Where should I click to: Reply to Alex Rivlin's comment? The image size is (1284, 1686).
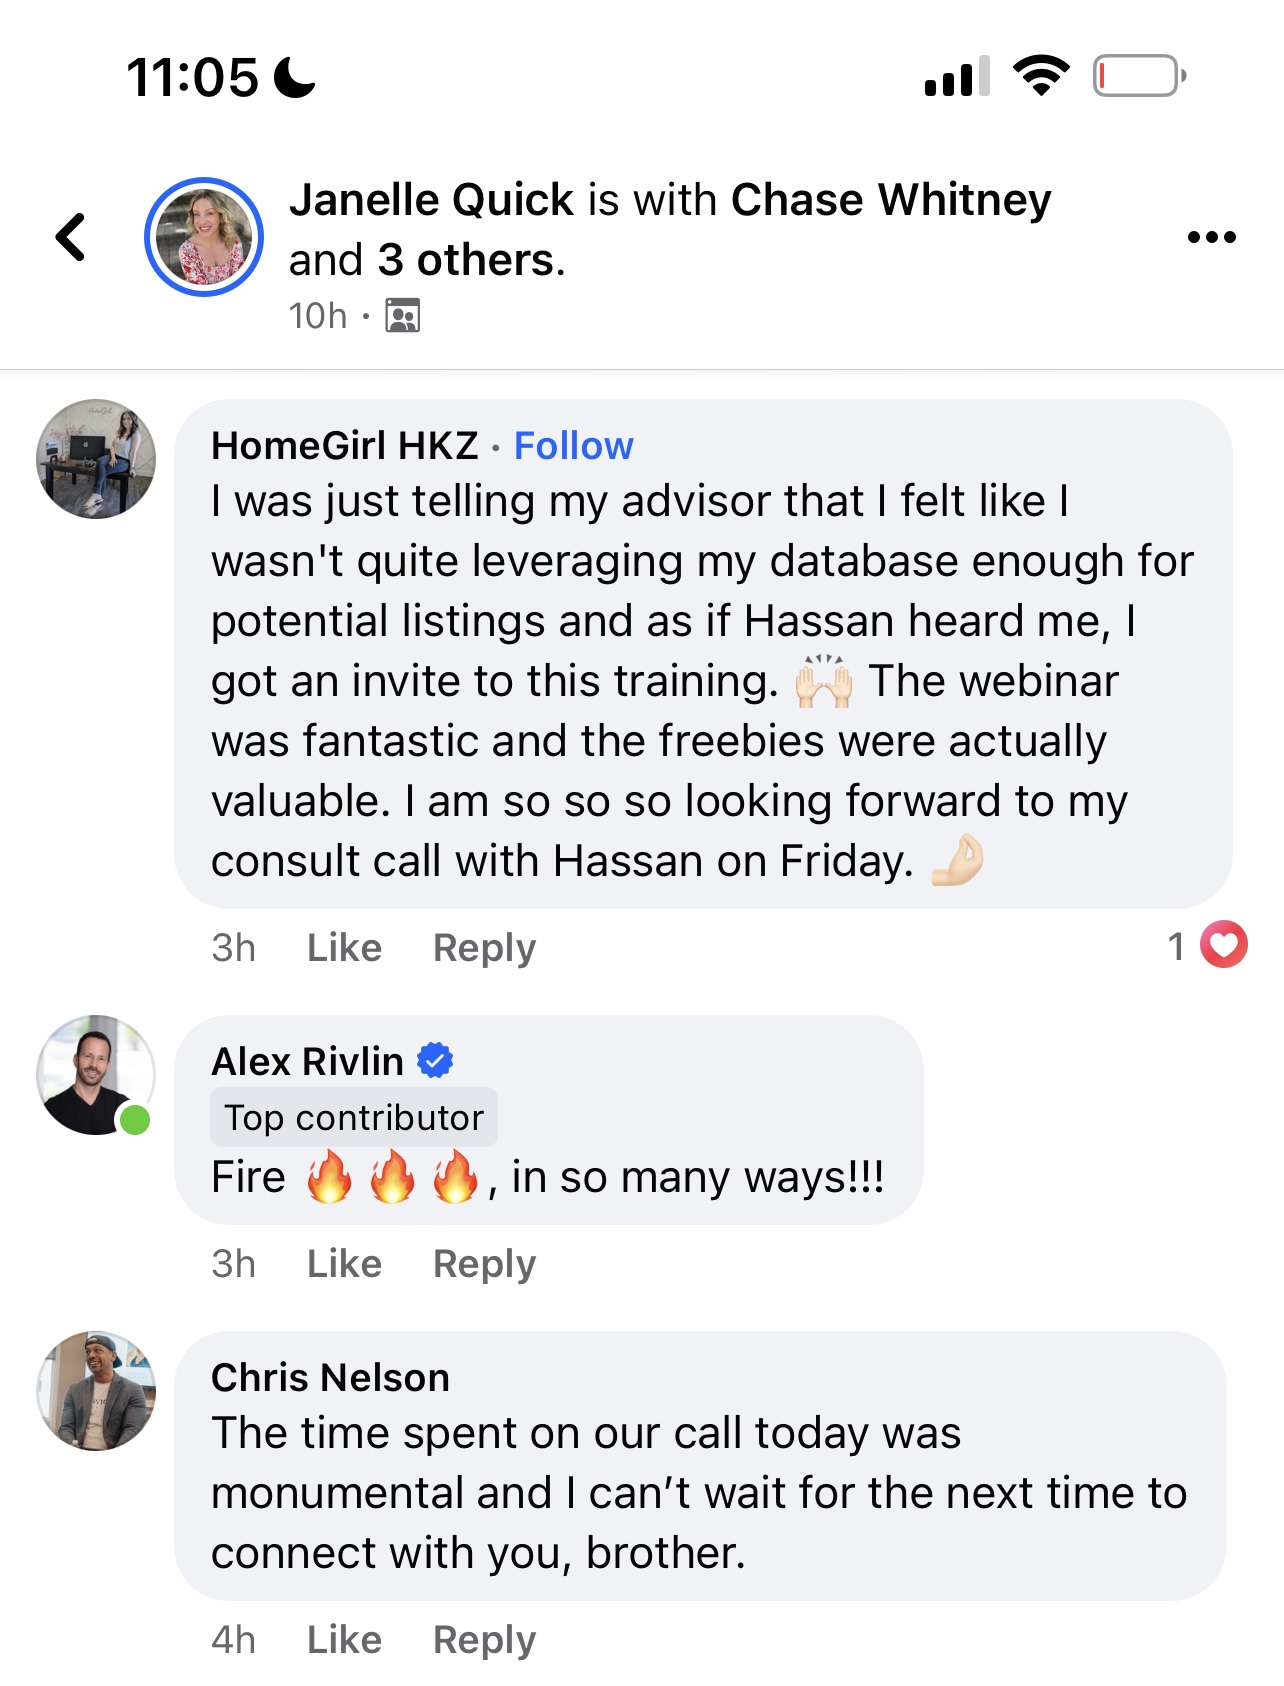tap(484, 1263)
